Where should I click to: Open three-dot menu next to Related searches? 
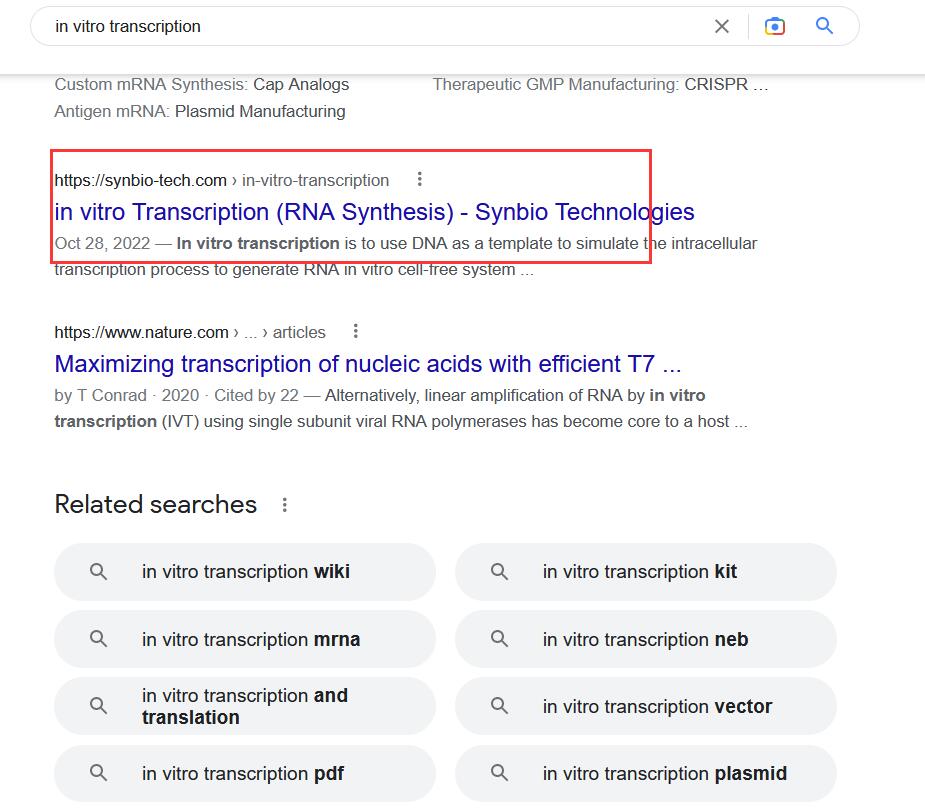coord(285,505)
